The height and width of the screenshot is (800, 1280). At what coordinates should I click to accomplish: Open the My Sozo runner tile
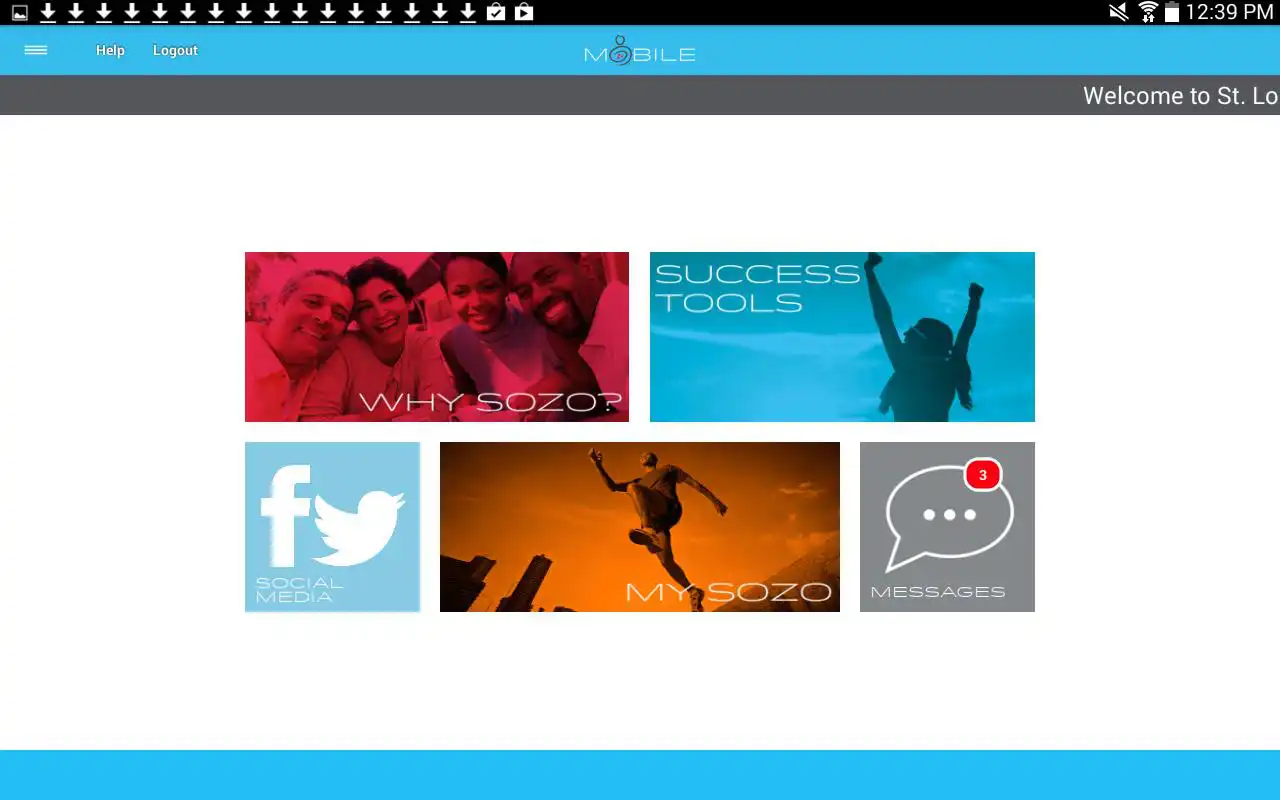[639, 527]
